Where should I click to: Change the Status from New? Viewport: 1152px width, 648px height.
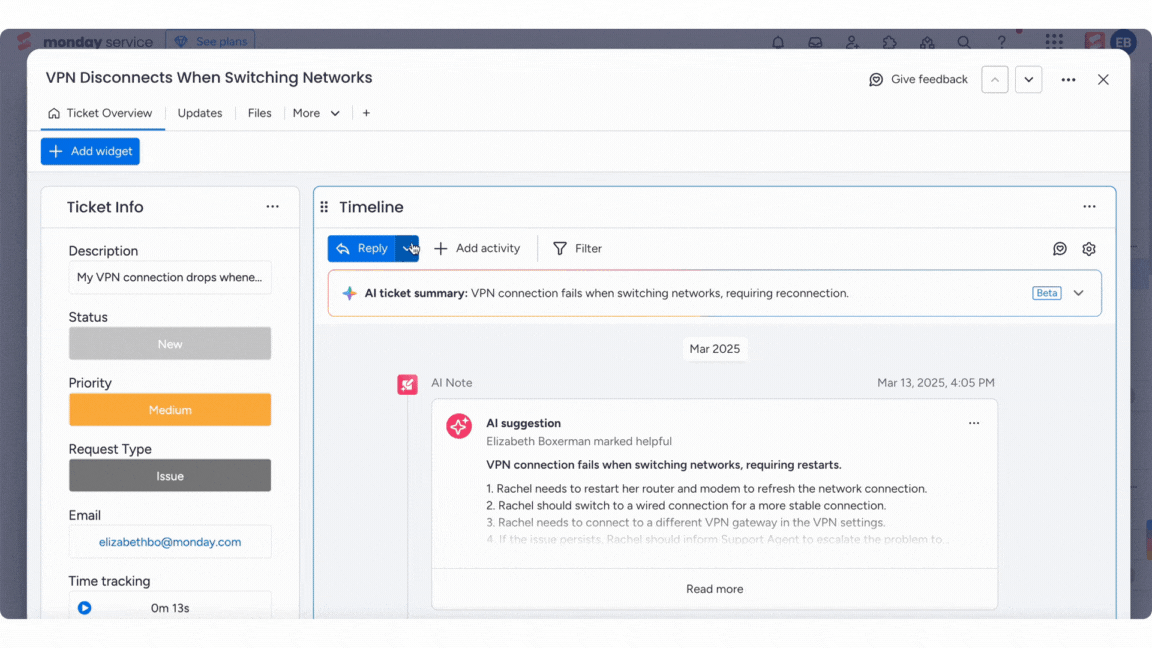click(x=170, y=344)
